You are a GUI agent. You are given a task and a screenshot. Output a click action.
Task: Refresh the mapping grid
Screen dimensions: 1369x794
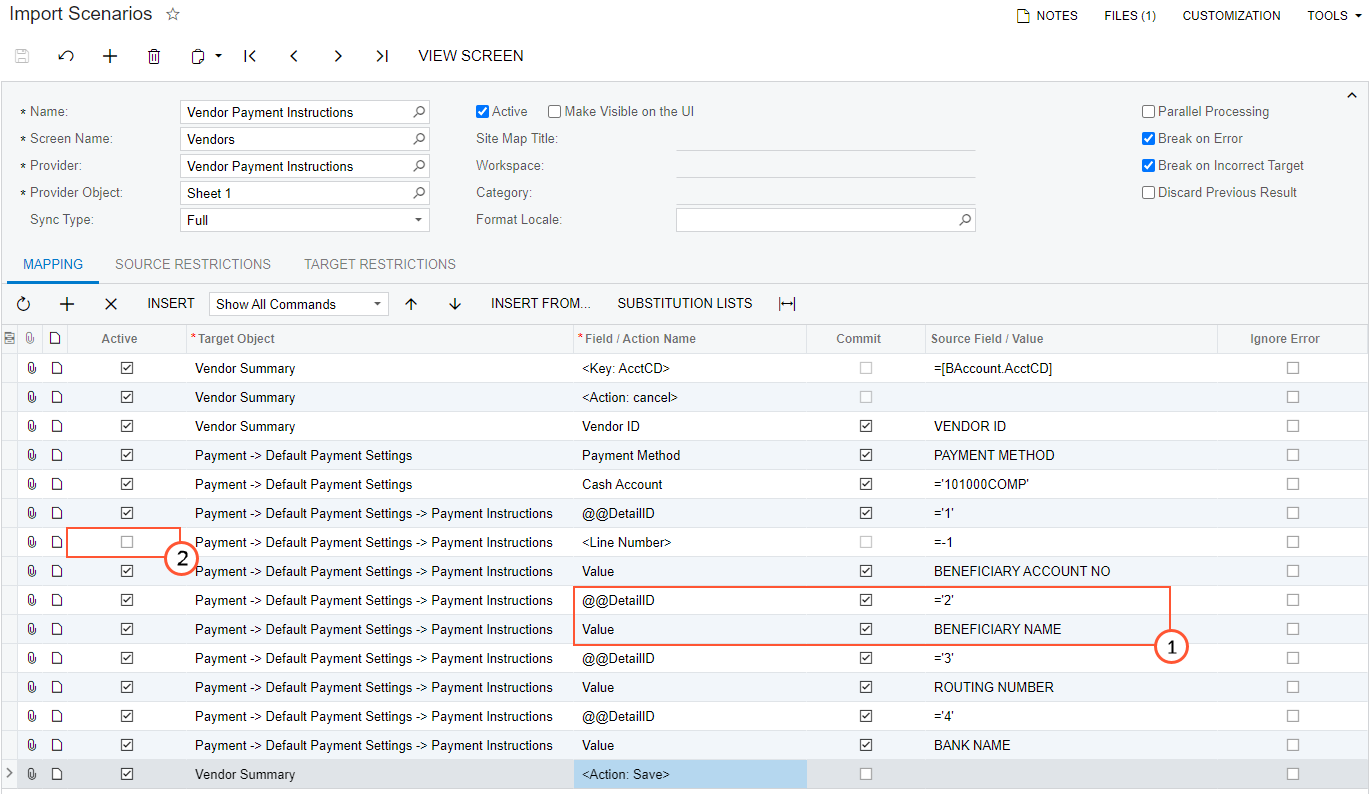click(x=24, y=304)
